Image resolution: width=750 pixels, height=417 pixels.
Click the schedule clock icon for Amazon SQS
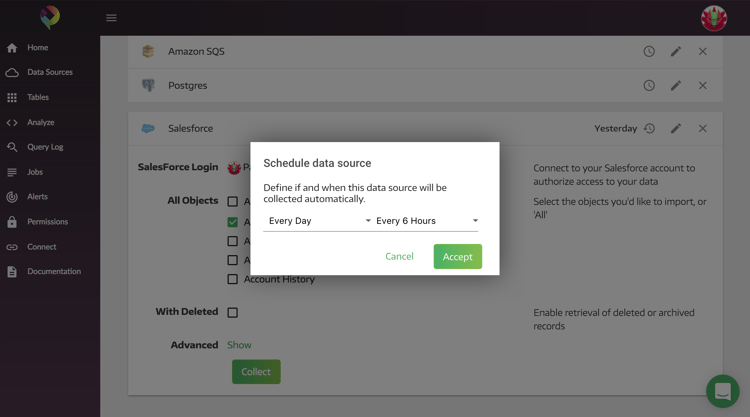[x=649, y=52]
